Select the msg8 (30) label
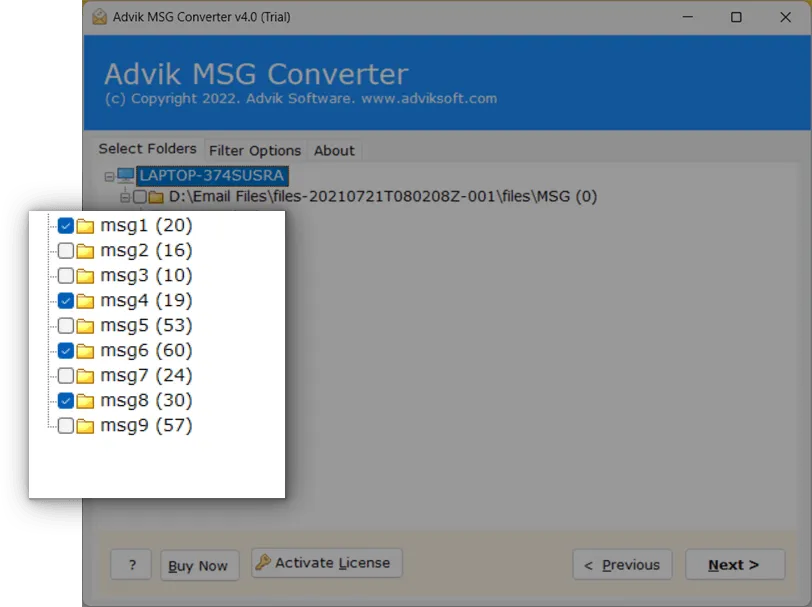The image size is (812, 607). point(146,400)
